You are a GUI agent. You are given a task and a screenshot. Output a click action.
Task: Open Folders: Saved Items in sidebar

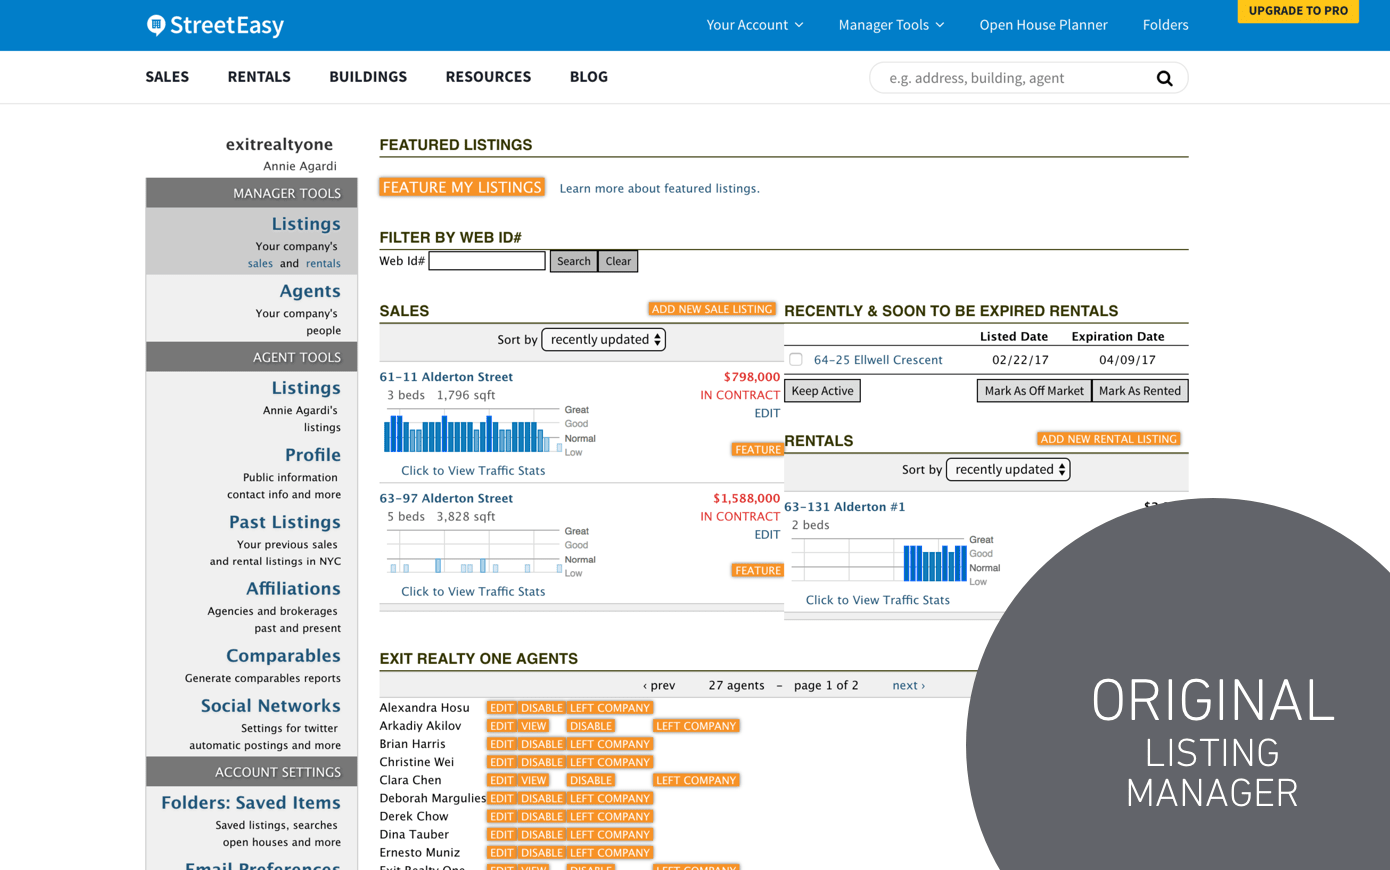(x=251, y=803)
